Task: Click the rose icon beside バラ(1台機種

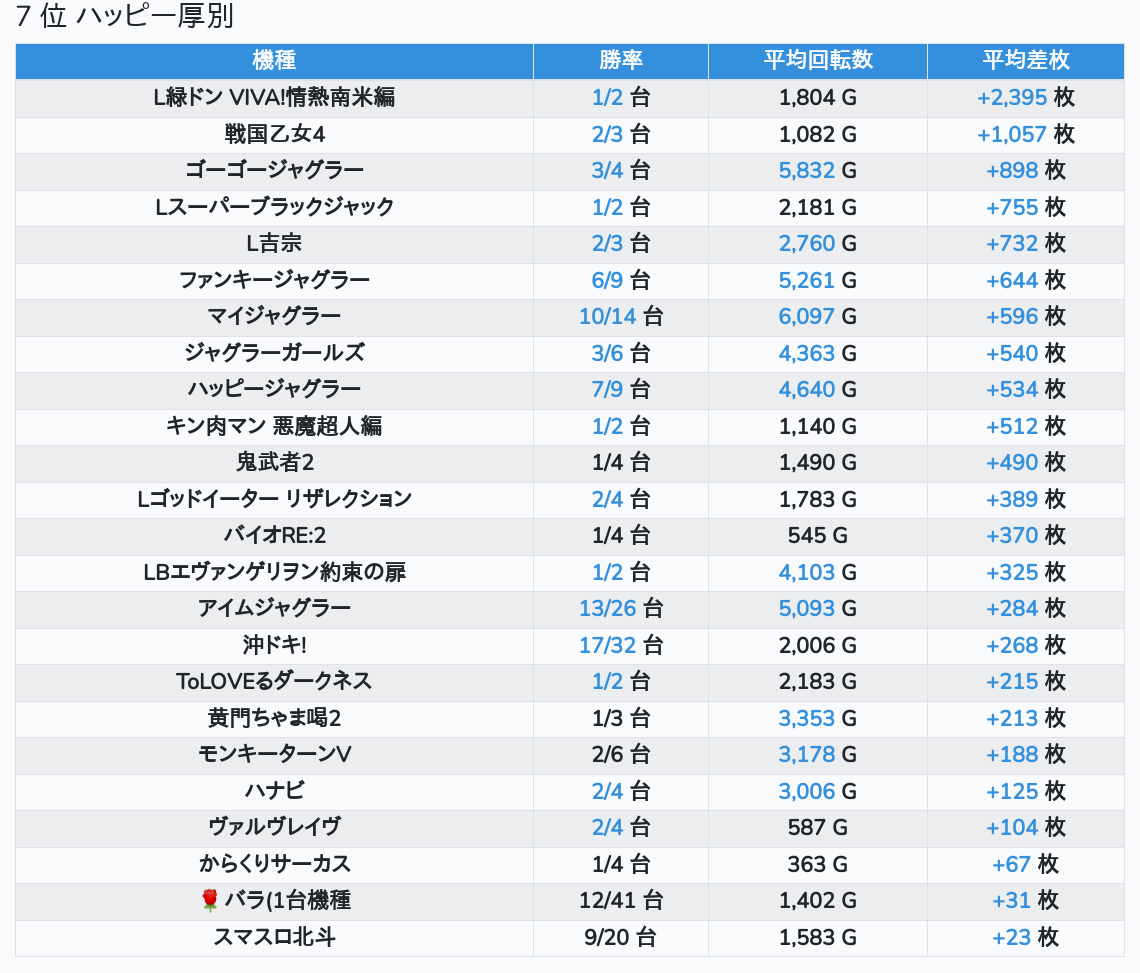Action: tap(209, 901)
